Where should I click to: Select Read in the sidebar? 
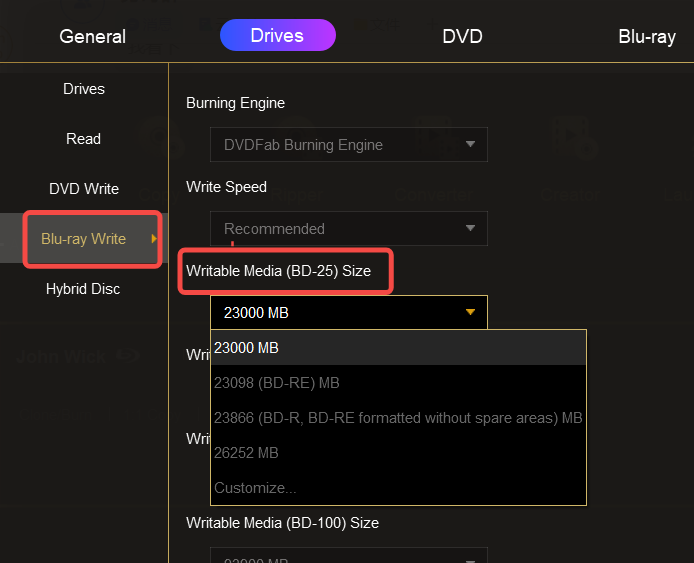point(84,139)
